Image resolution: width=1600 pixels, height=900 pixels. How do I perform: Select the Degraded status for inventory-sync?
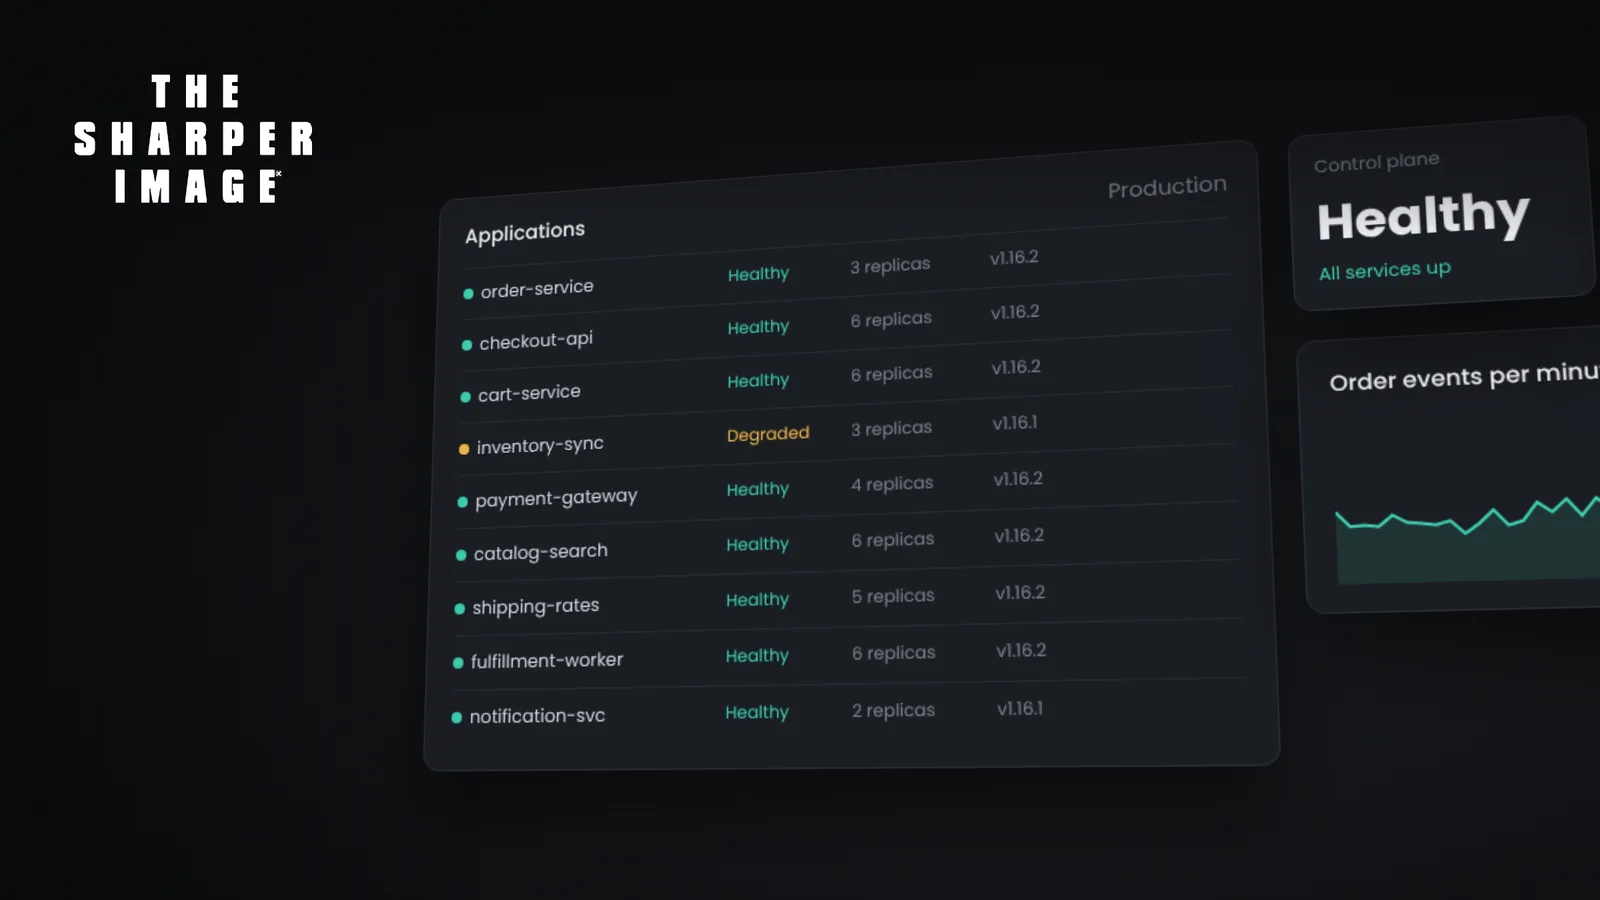pyautogui.click(x=768, y=434)
